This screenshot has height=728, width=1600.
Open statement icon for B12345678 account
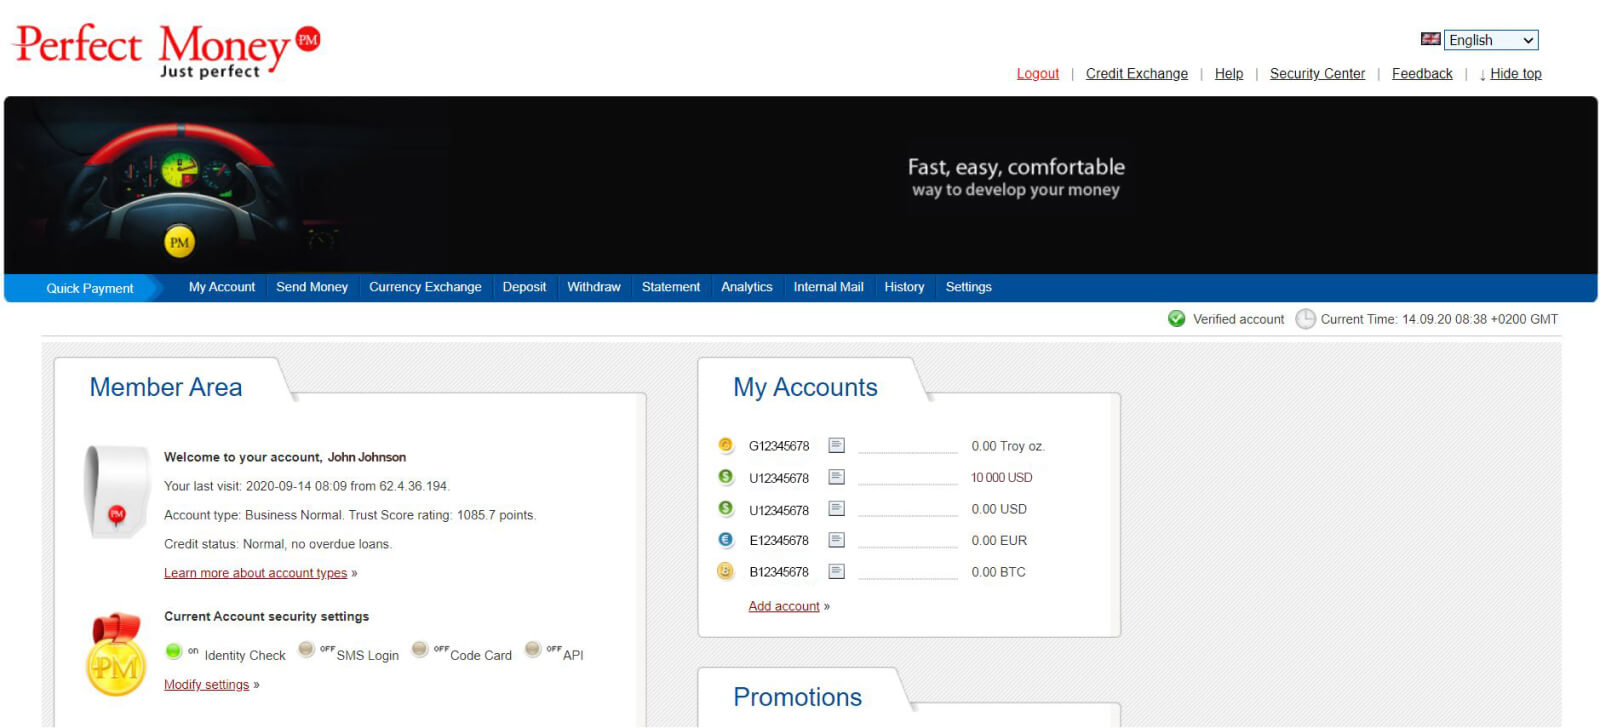click(x=837, y=571)
